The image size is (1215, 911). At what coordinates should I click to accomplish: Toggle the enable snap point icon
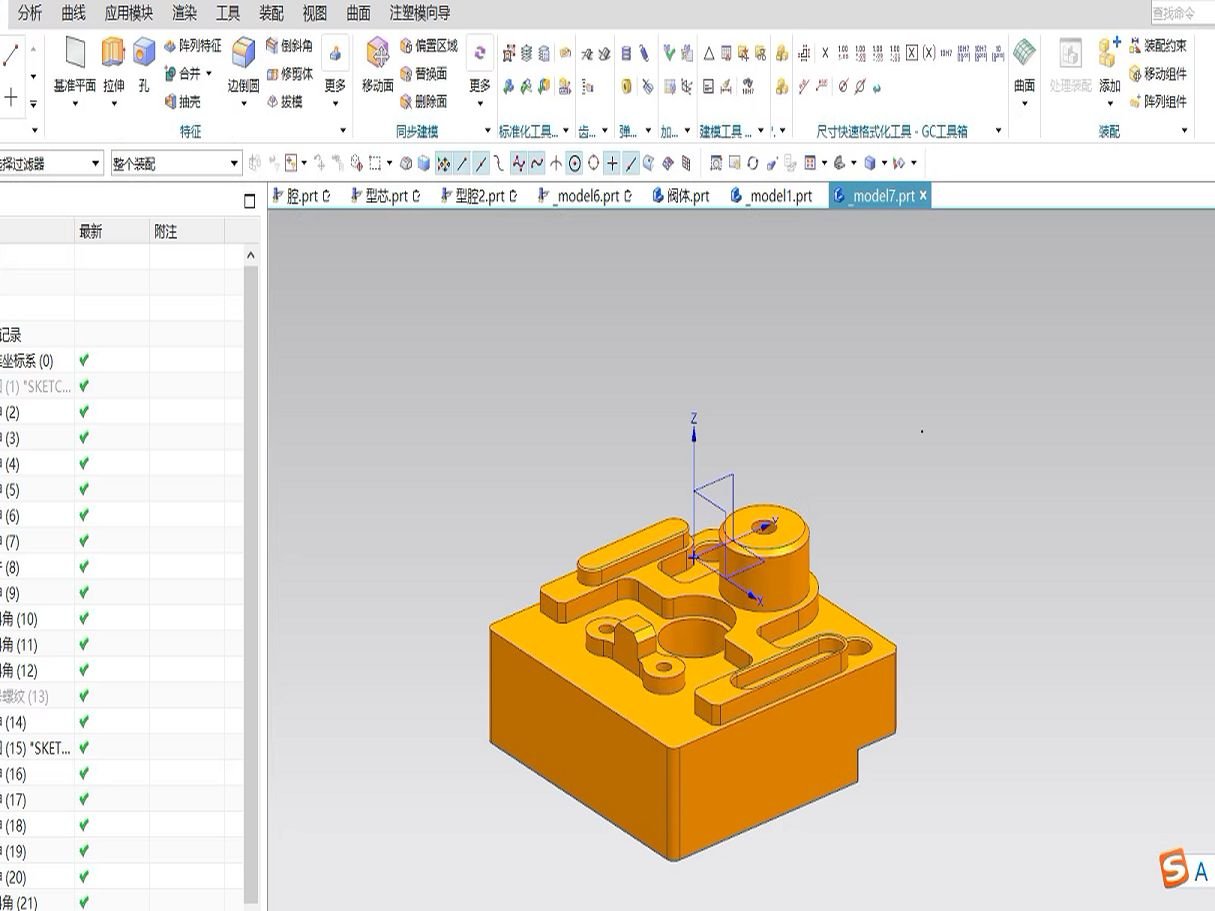point(443,163)
